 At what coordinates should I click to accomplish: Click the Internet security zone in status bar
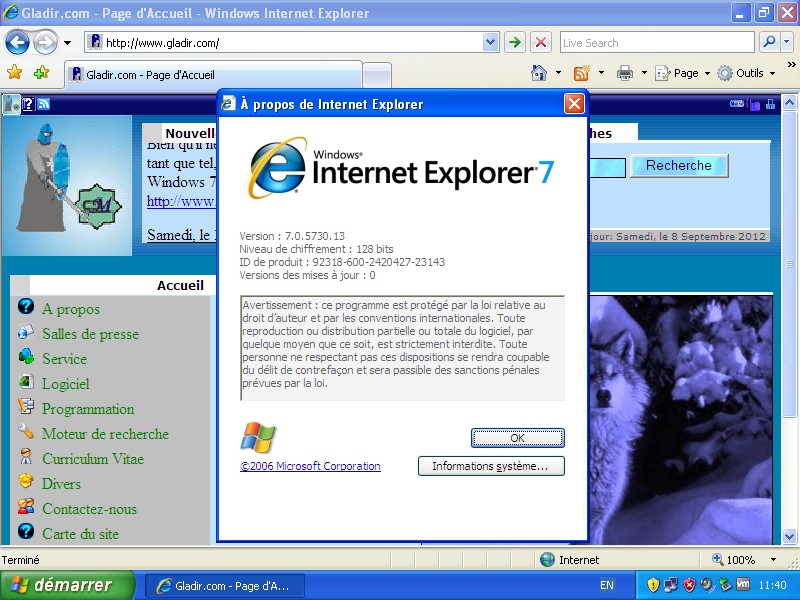[x=569, y=560]
